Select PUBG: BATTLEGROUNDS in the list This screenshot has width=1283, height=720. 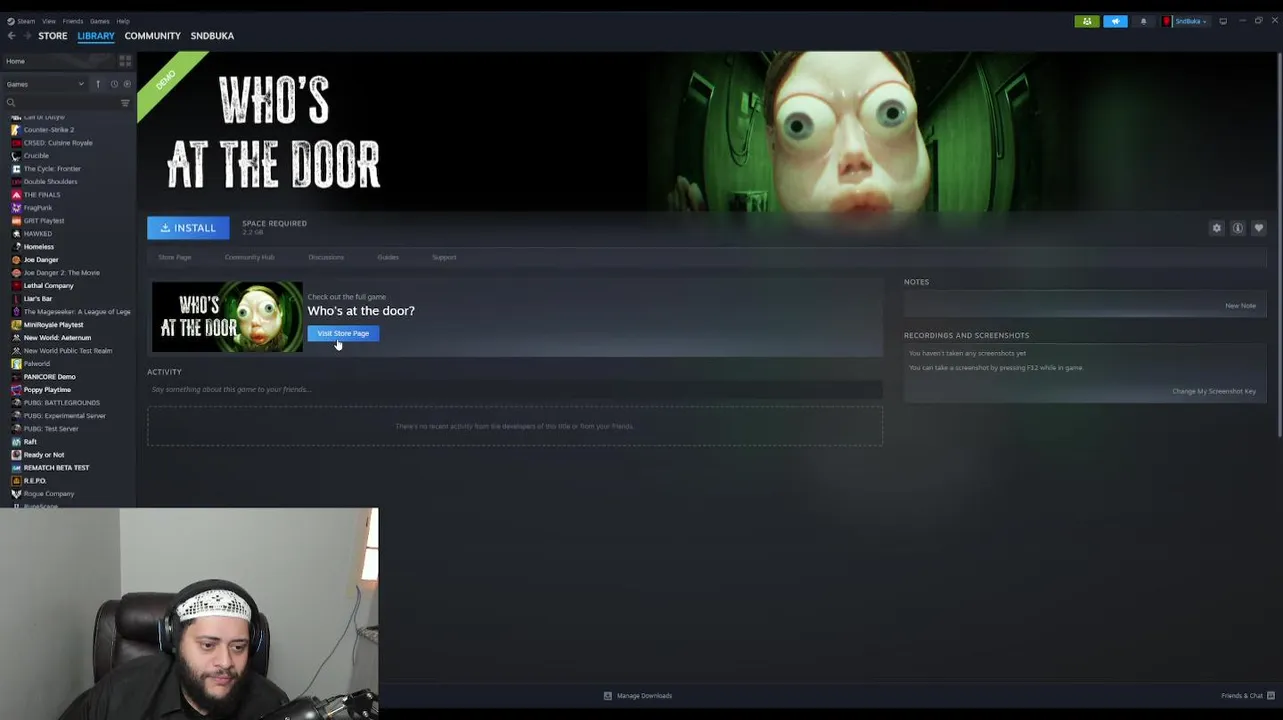62,403
